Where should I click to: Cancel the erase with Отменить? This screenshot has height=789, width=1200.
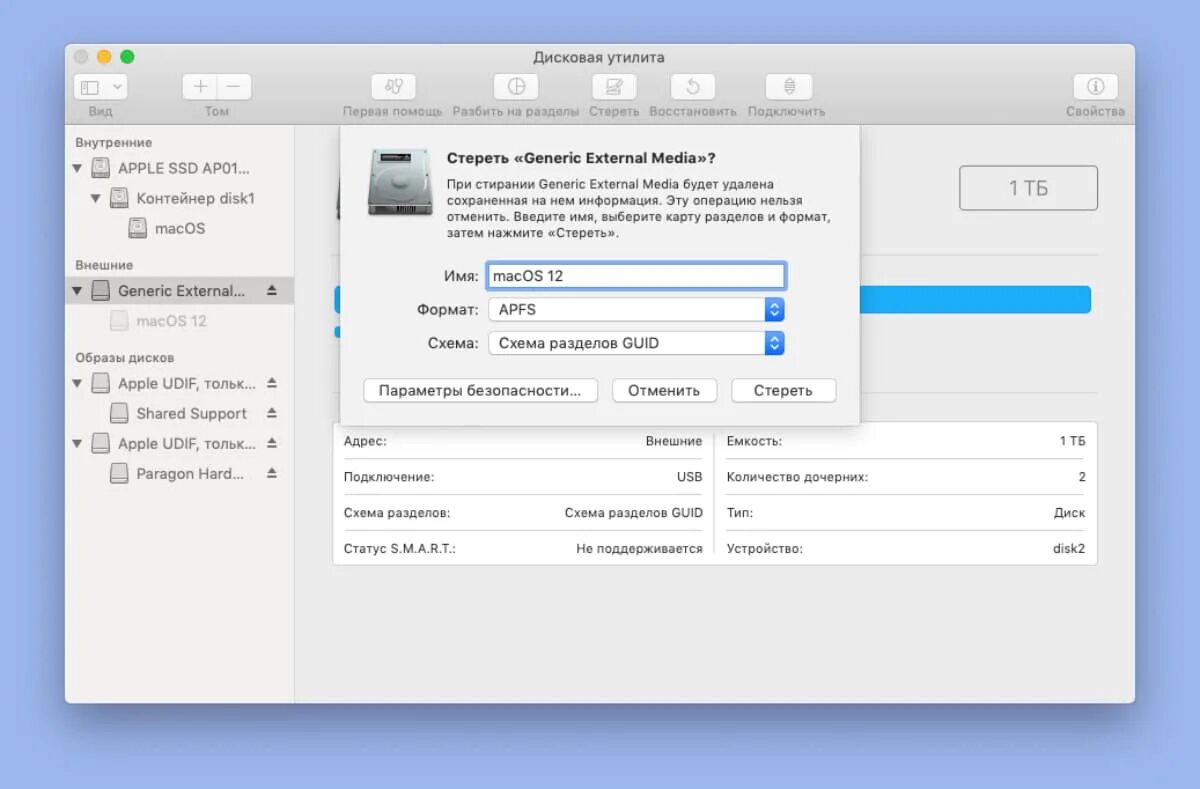coord(664,391)
